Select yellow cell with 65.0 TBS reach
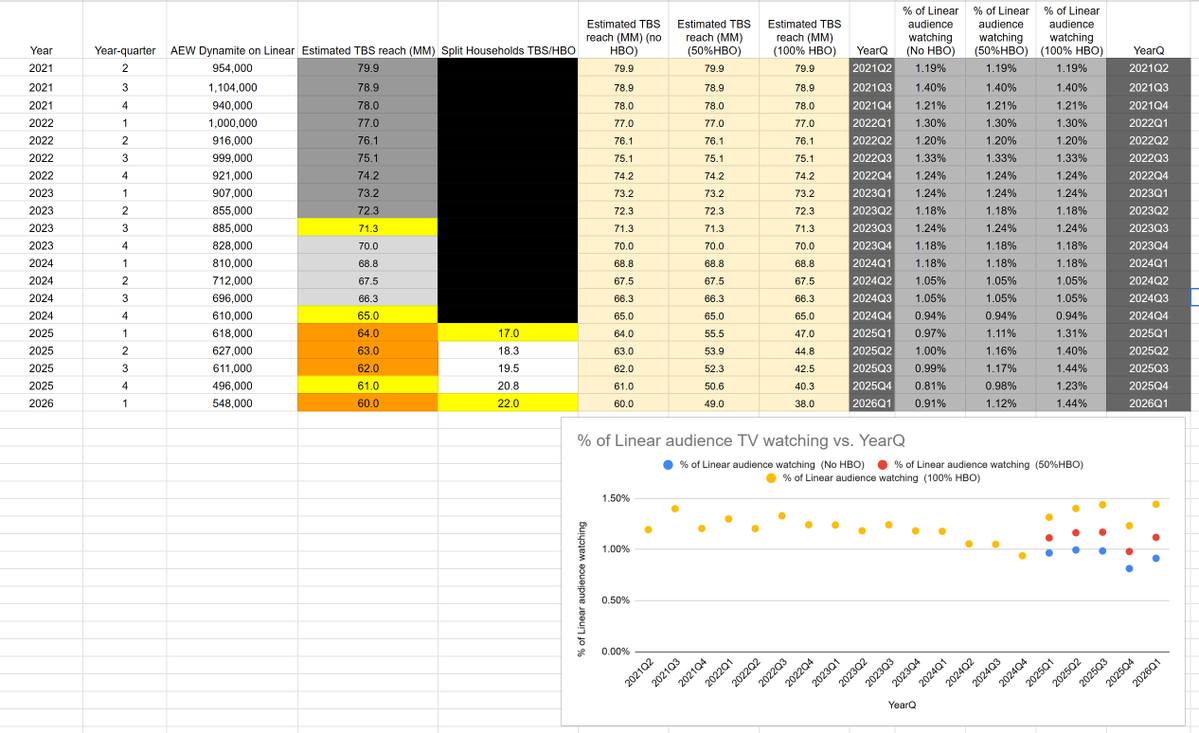 pyautogui.click(x=368, y=315)
